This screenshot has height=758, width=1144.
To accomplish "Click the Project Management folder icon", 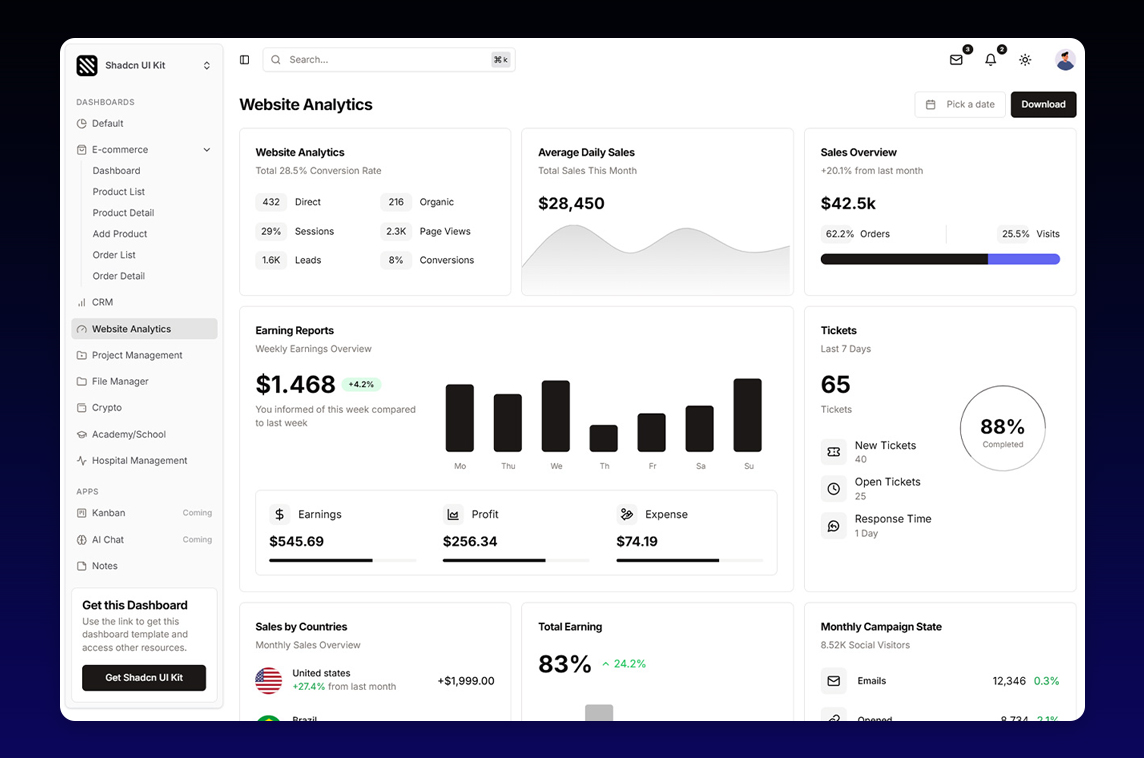I will (x=82, y=355).
